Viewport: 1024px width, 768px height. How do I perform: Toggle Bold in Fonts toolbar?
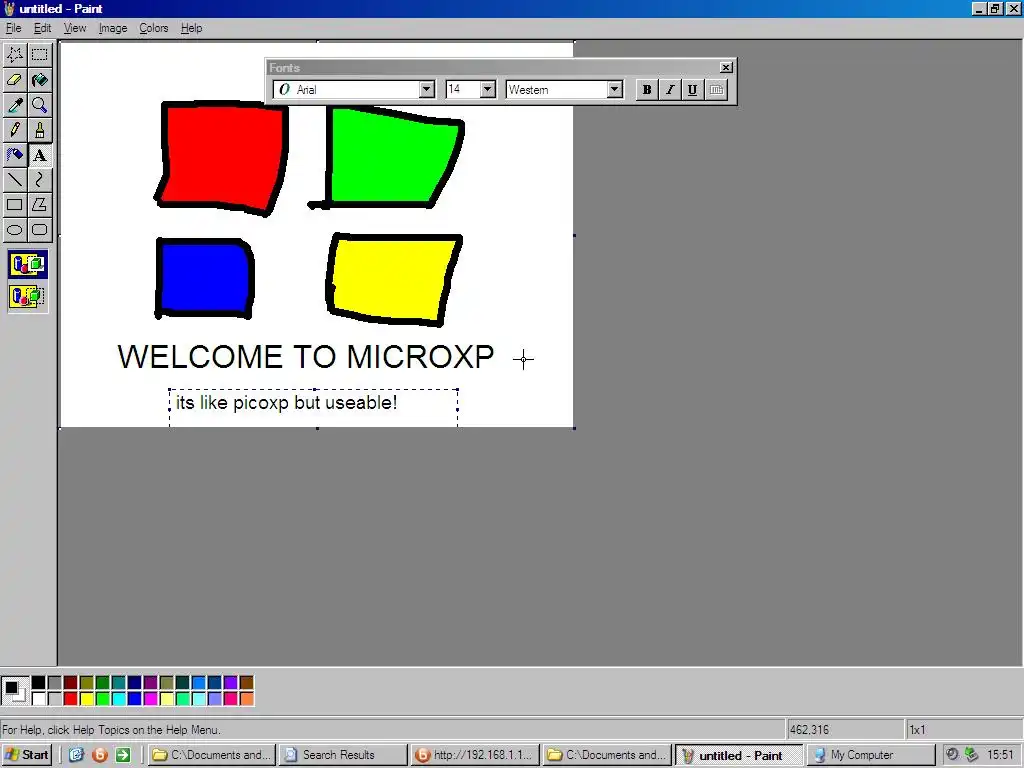coord(647,89)
